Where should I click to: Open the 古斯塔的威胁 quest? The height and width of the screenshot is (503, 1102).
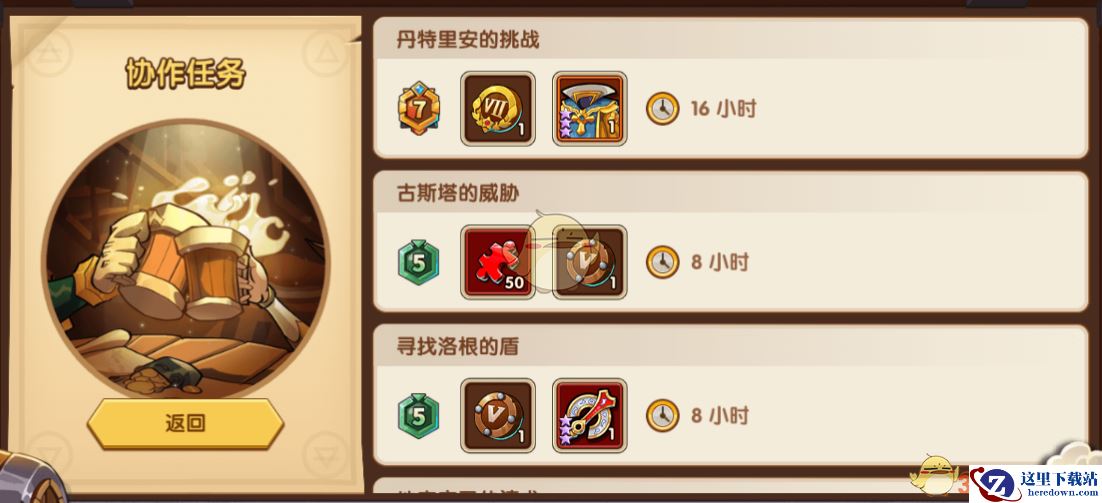730,242
